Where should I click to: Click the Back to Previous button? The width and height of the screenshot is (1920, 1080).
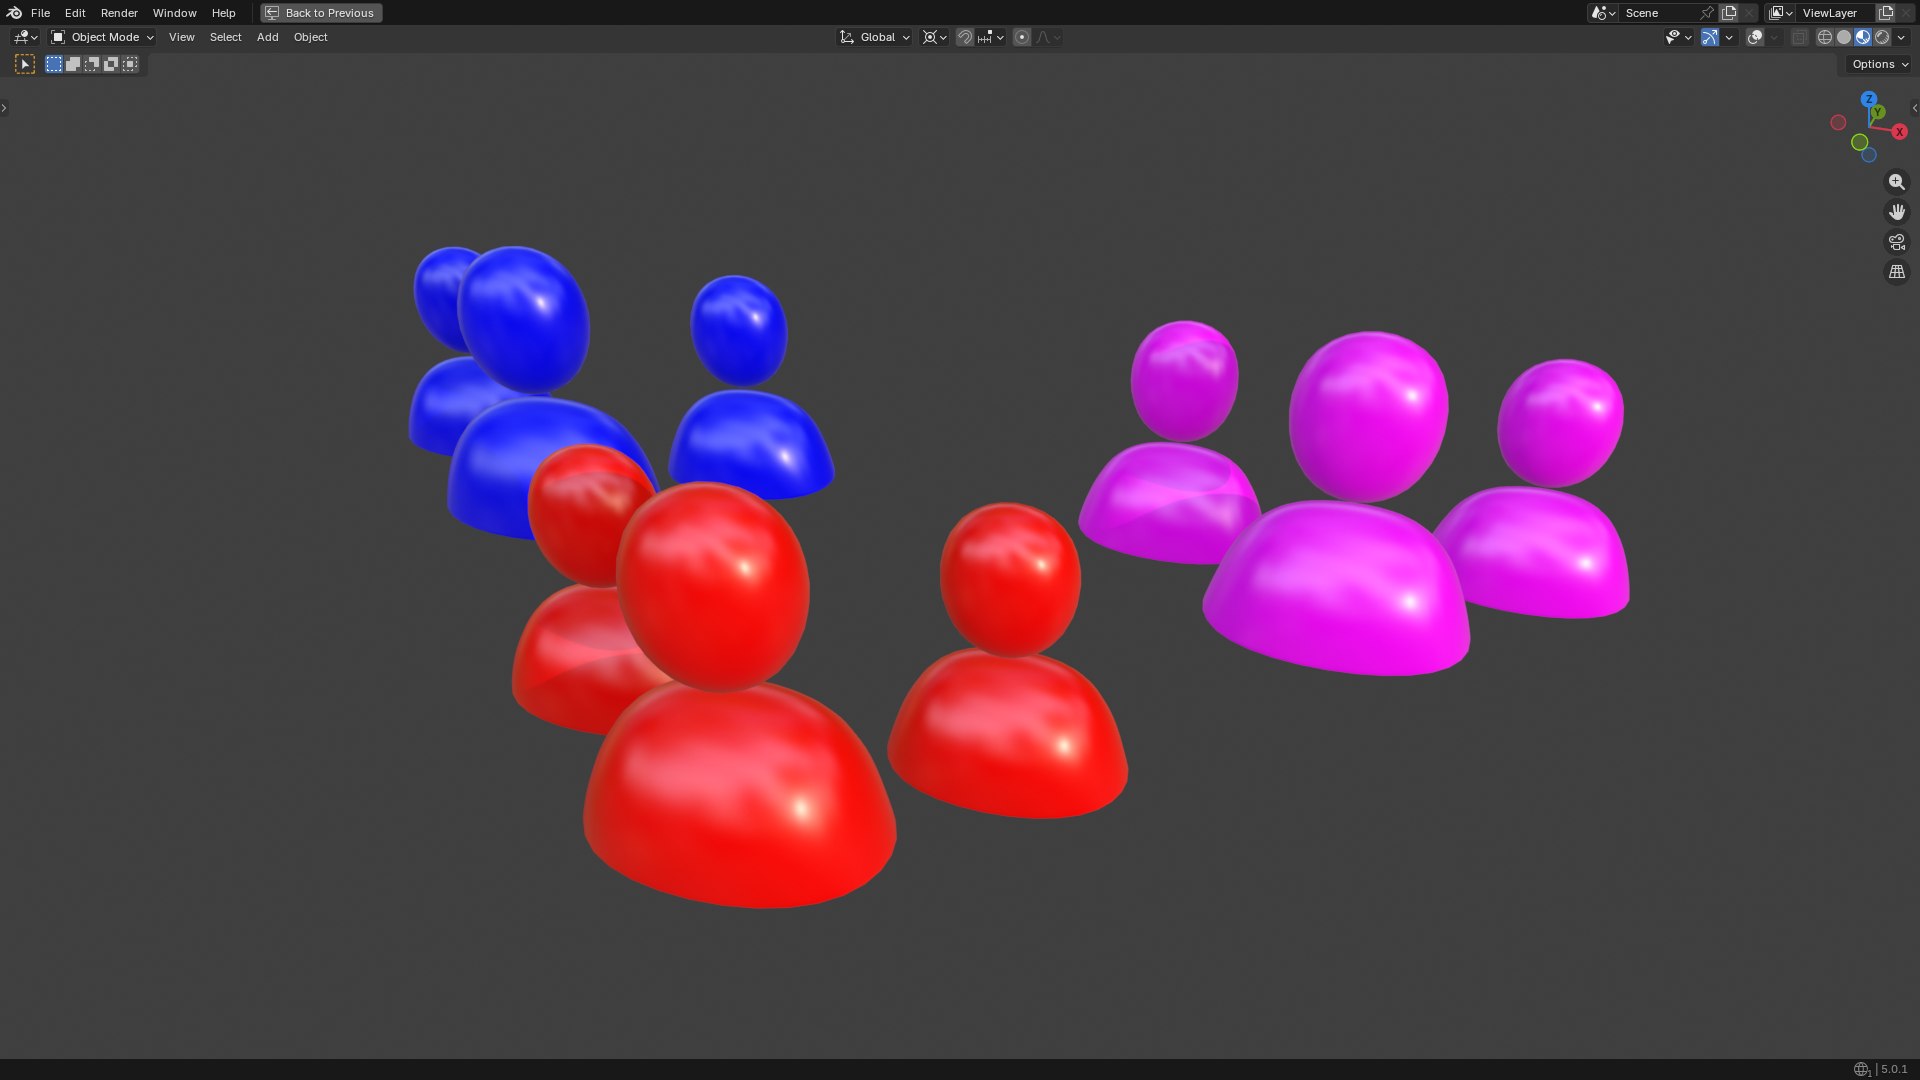(x=321, y=13)
